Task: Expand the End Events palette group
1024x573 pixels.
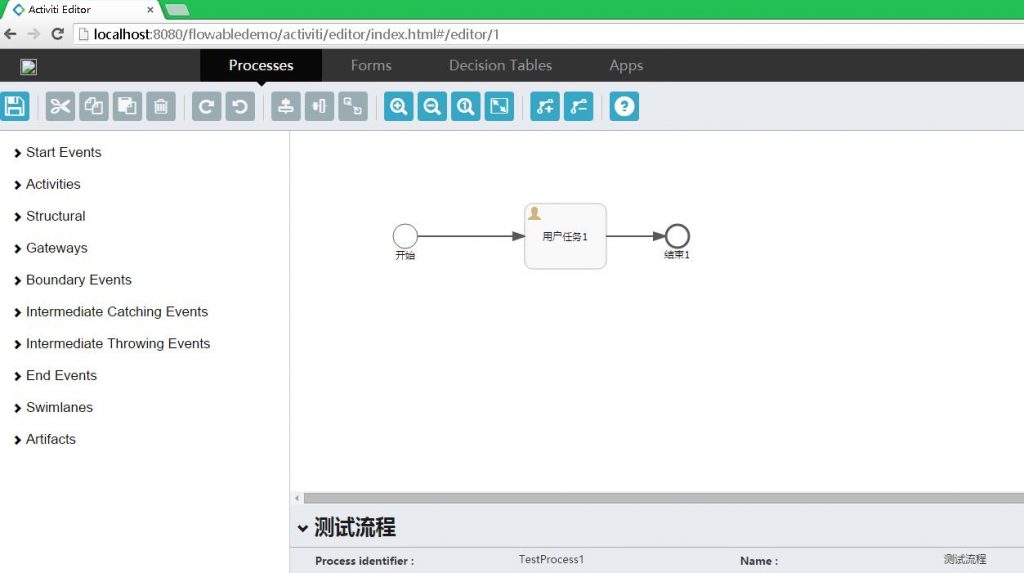Action: click(x=56, y=376)
